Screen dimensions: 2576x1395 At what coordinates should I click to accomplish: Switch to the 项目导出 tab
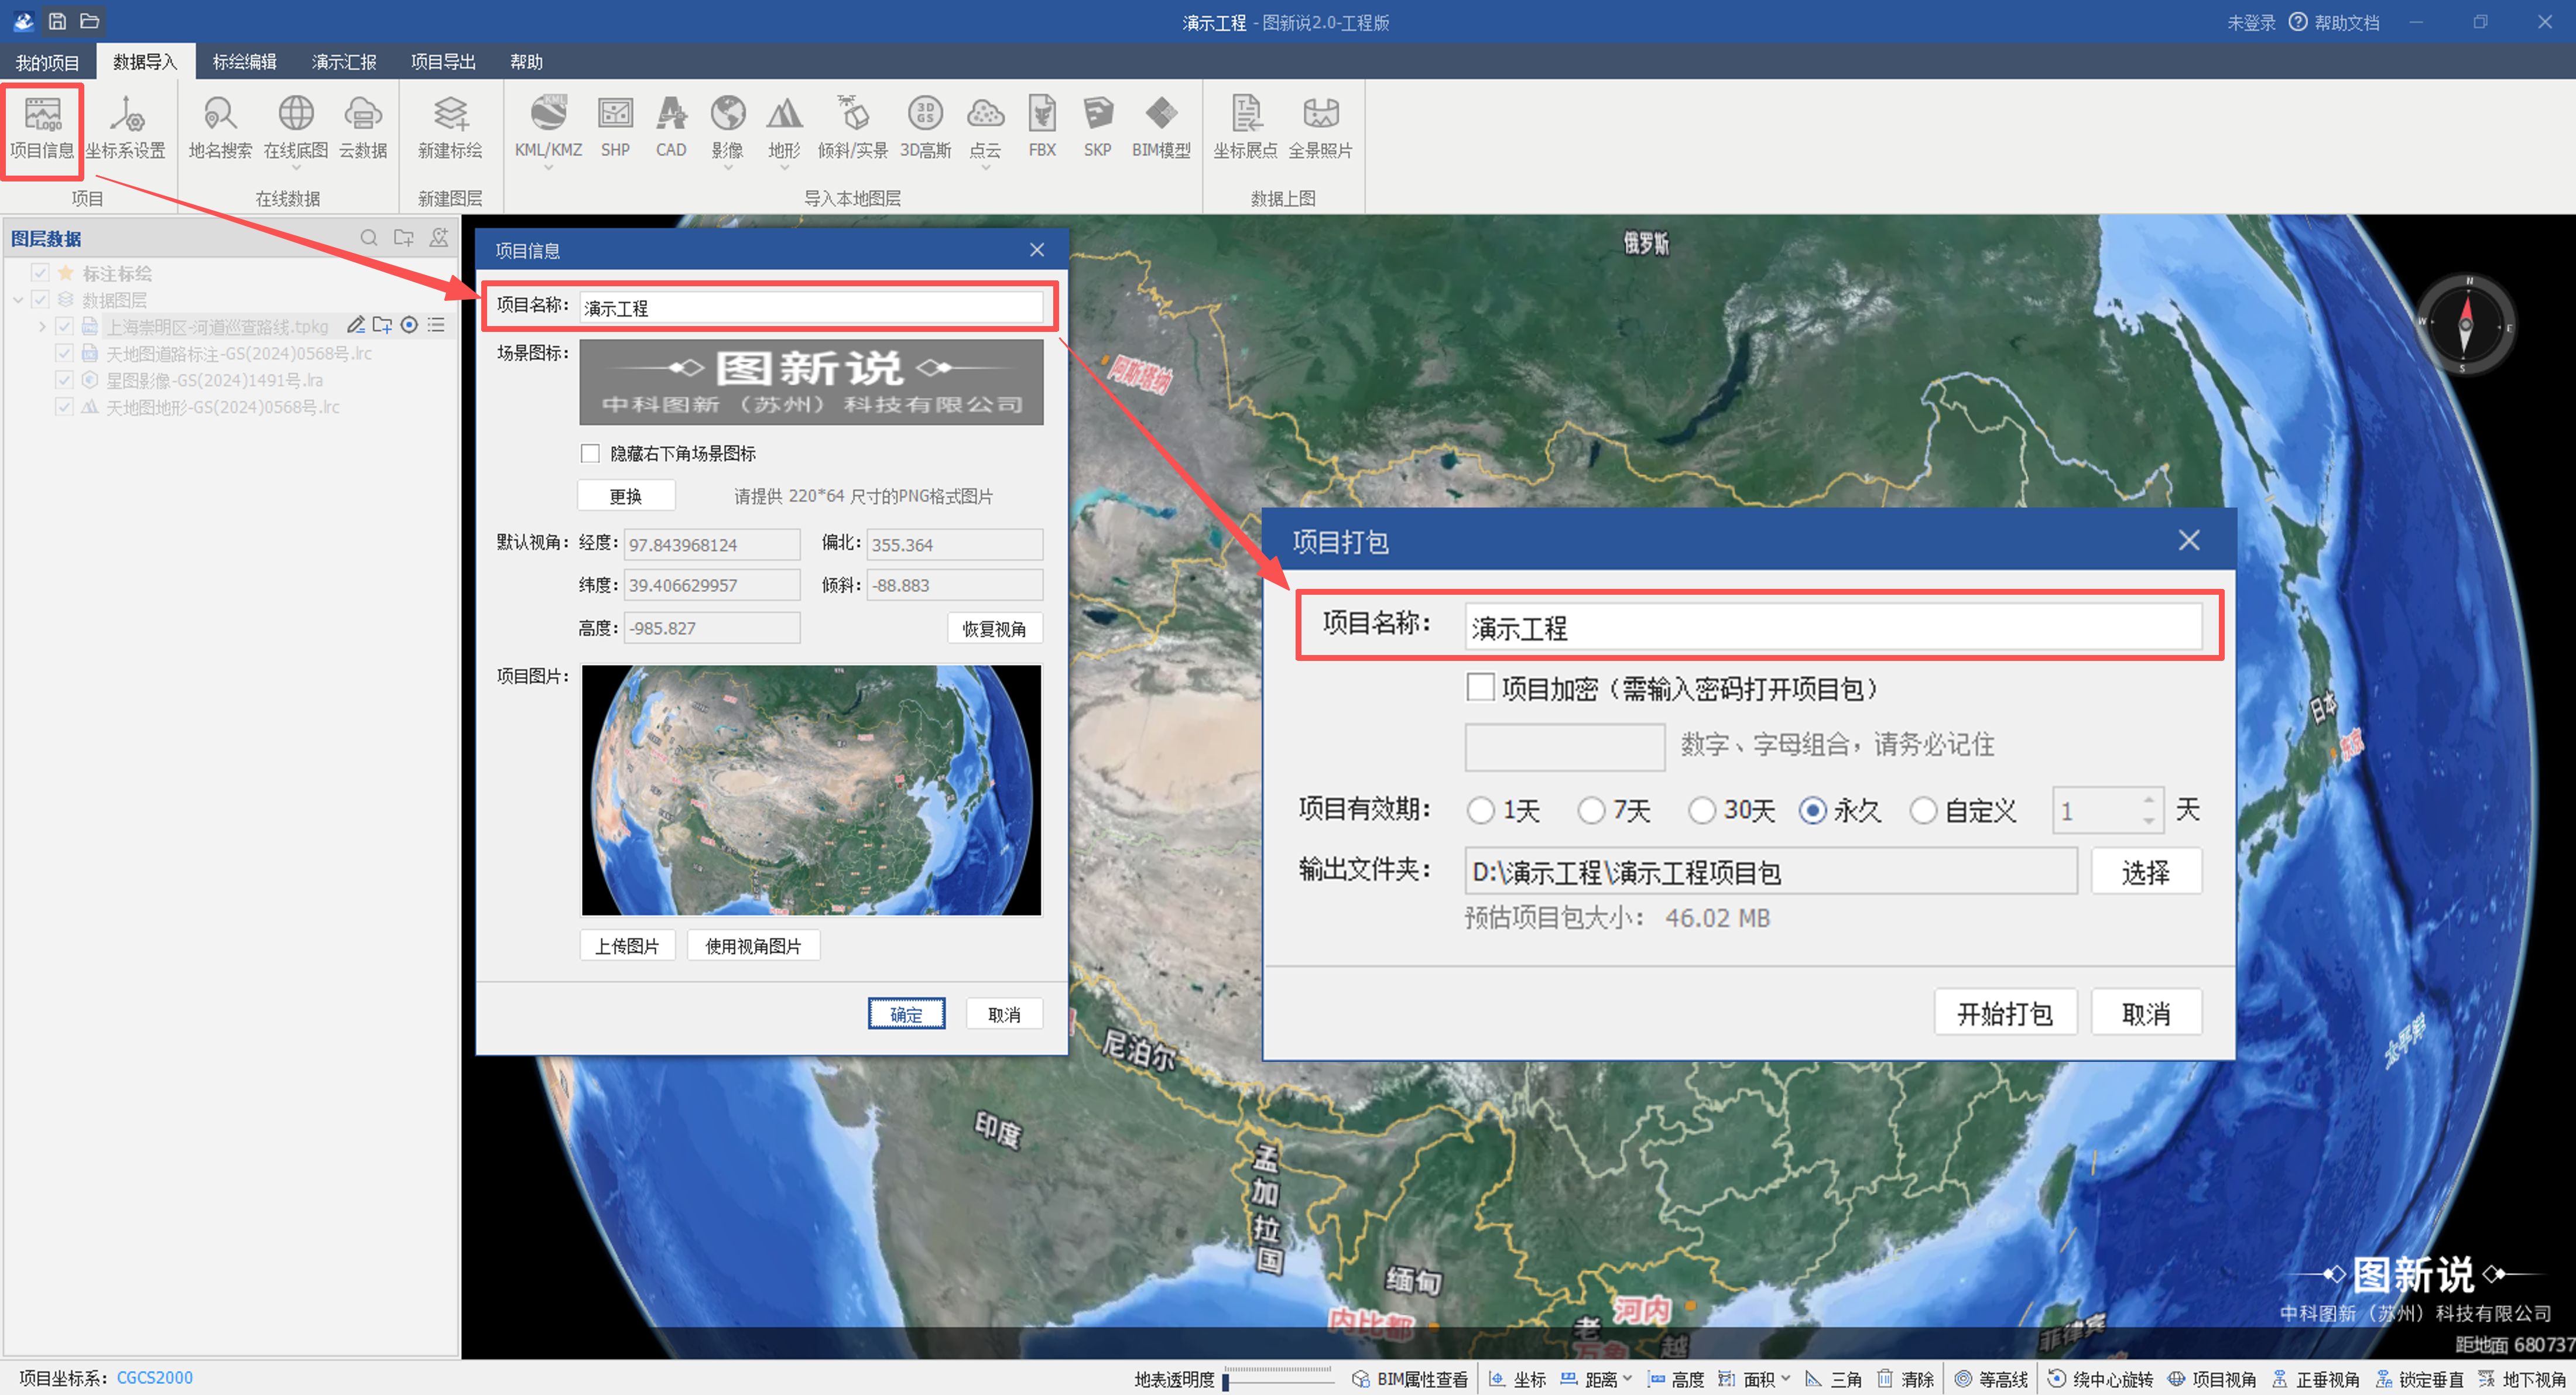(x=442, y=62)
